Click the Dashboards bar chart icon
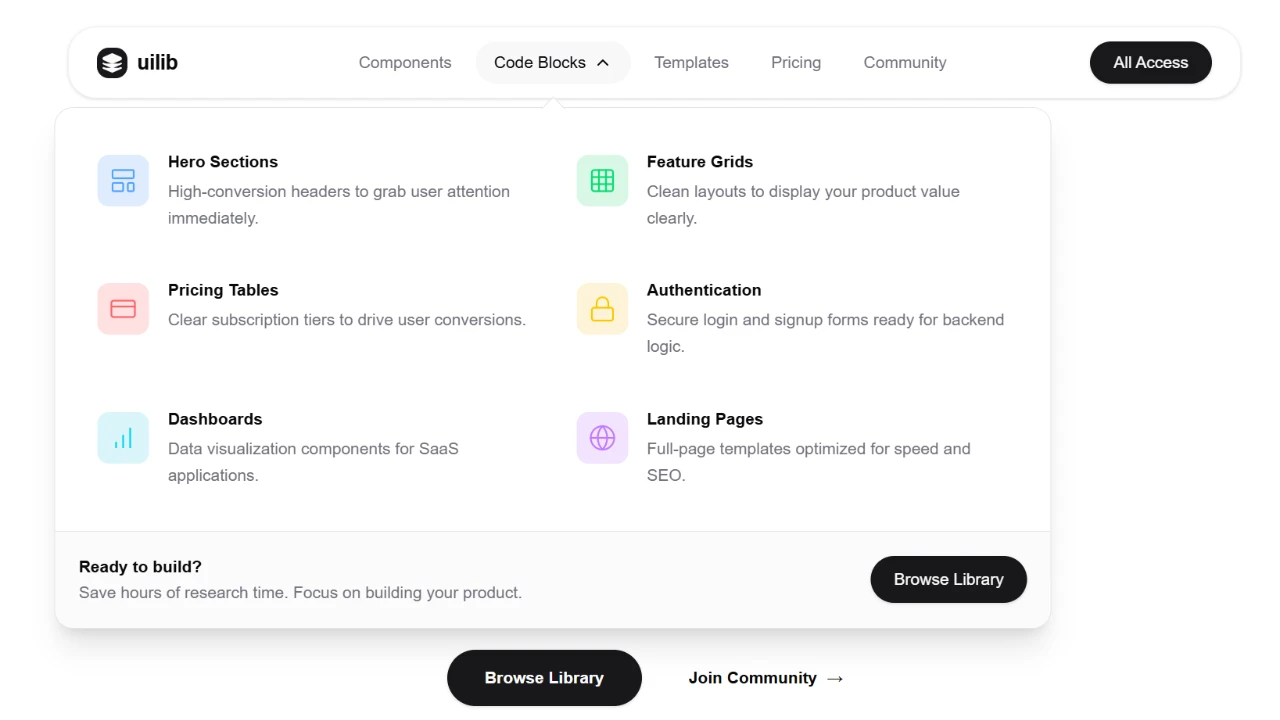 [x=122, y=437]
